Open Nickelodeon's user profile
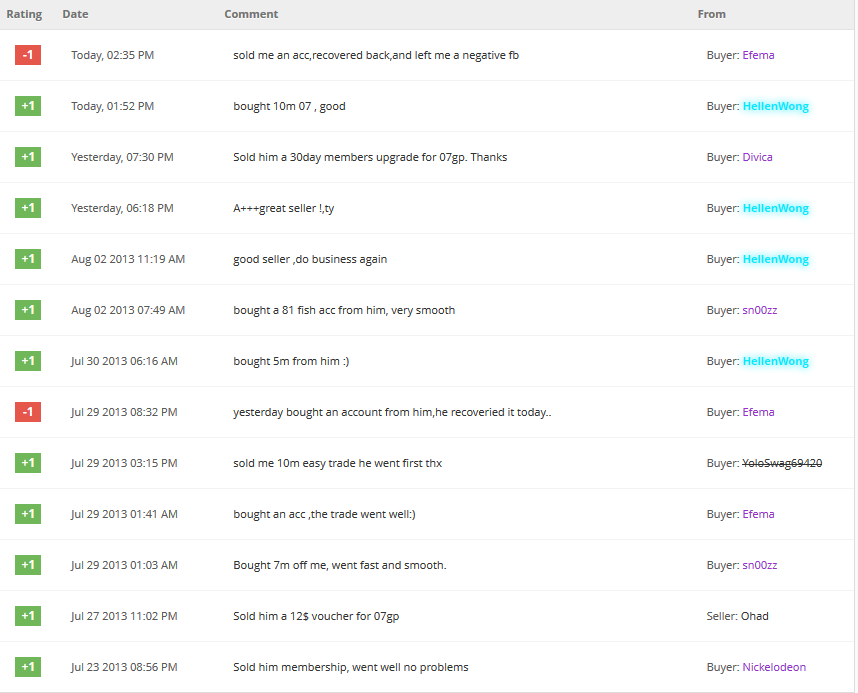The image size is (858, 693). 773,667
